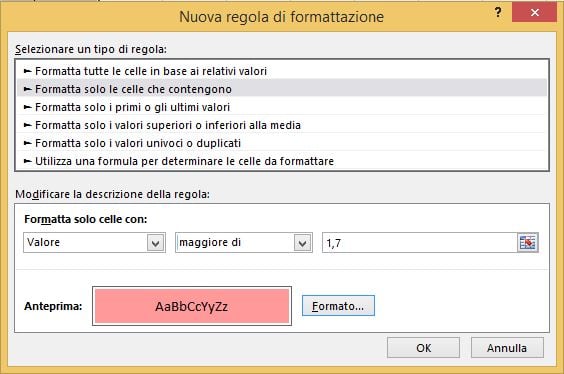Choose 'Formatta solo i valori univoci o duplicati'
564x374 pixels.
[x=282, y=143]
